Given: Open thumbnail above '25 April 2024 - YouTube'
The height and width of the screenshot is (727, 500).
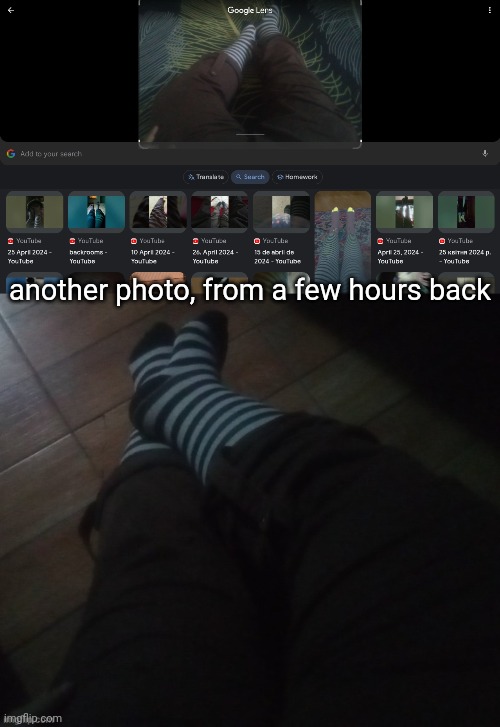Looking at the screenshot, I should coord(34,211).
